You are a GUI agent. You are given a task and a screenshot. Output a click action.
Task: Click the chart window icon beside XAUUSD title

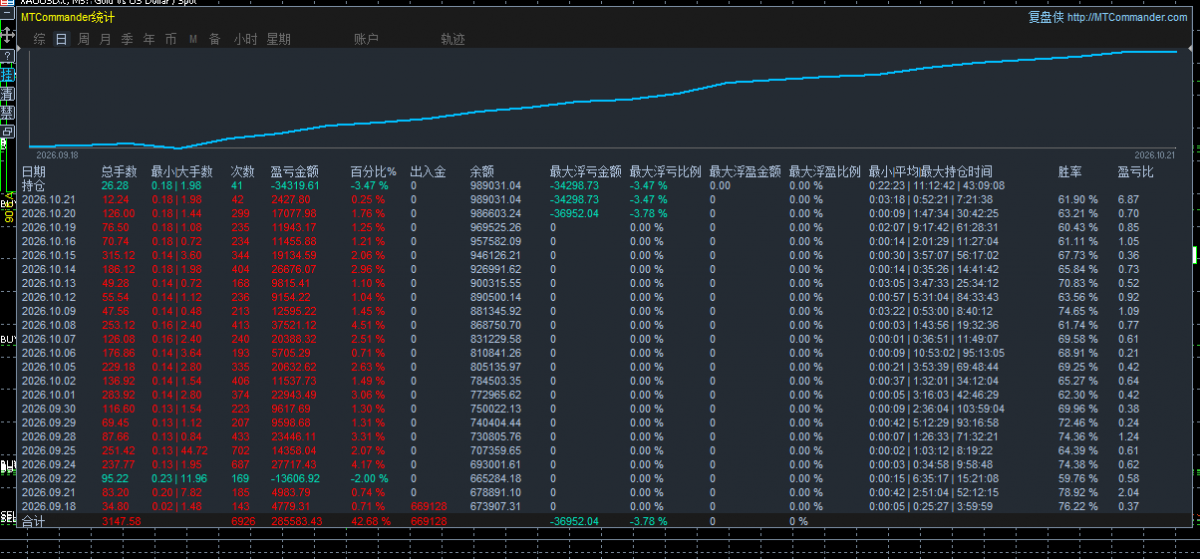tap(8, 3)
